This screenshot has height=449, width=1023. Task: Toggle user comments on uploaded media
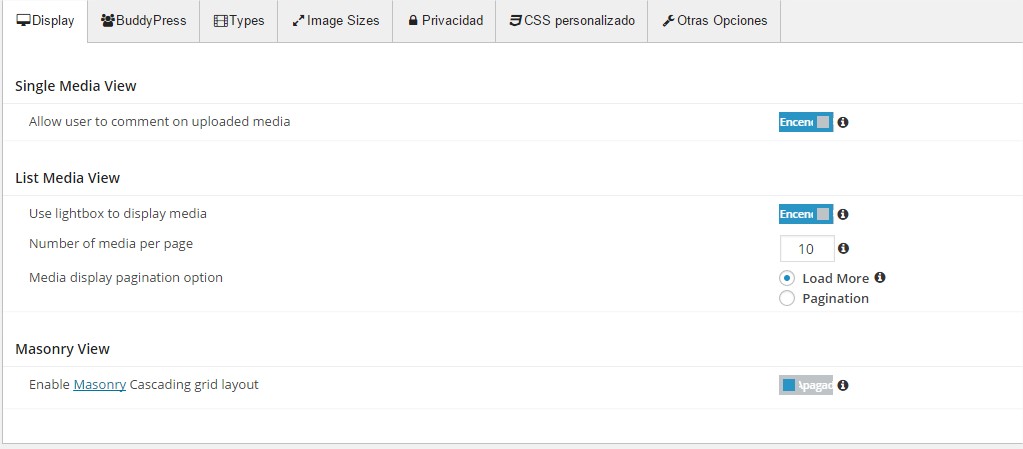(x=806, y=123)
